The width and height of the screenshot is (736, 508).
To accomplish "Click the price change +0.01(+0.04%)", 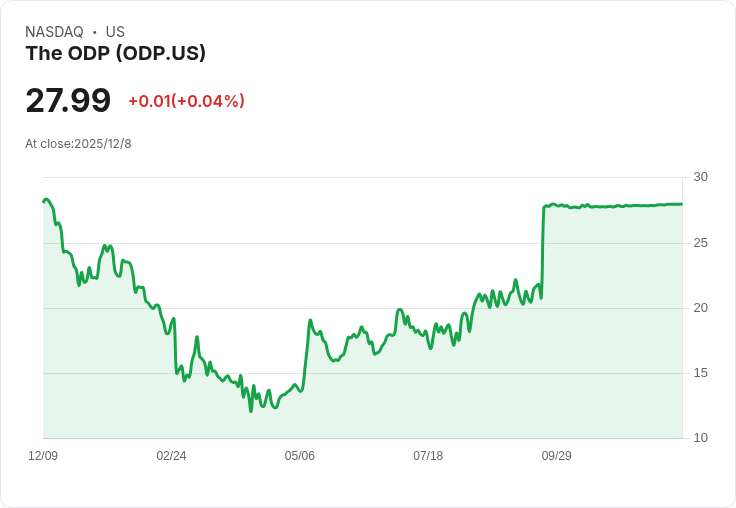I will coord(186,101).
